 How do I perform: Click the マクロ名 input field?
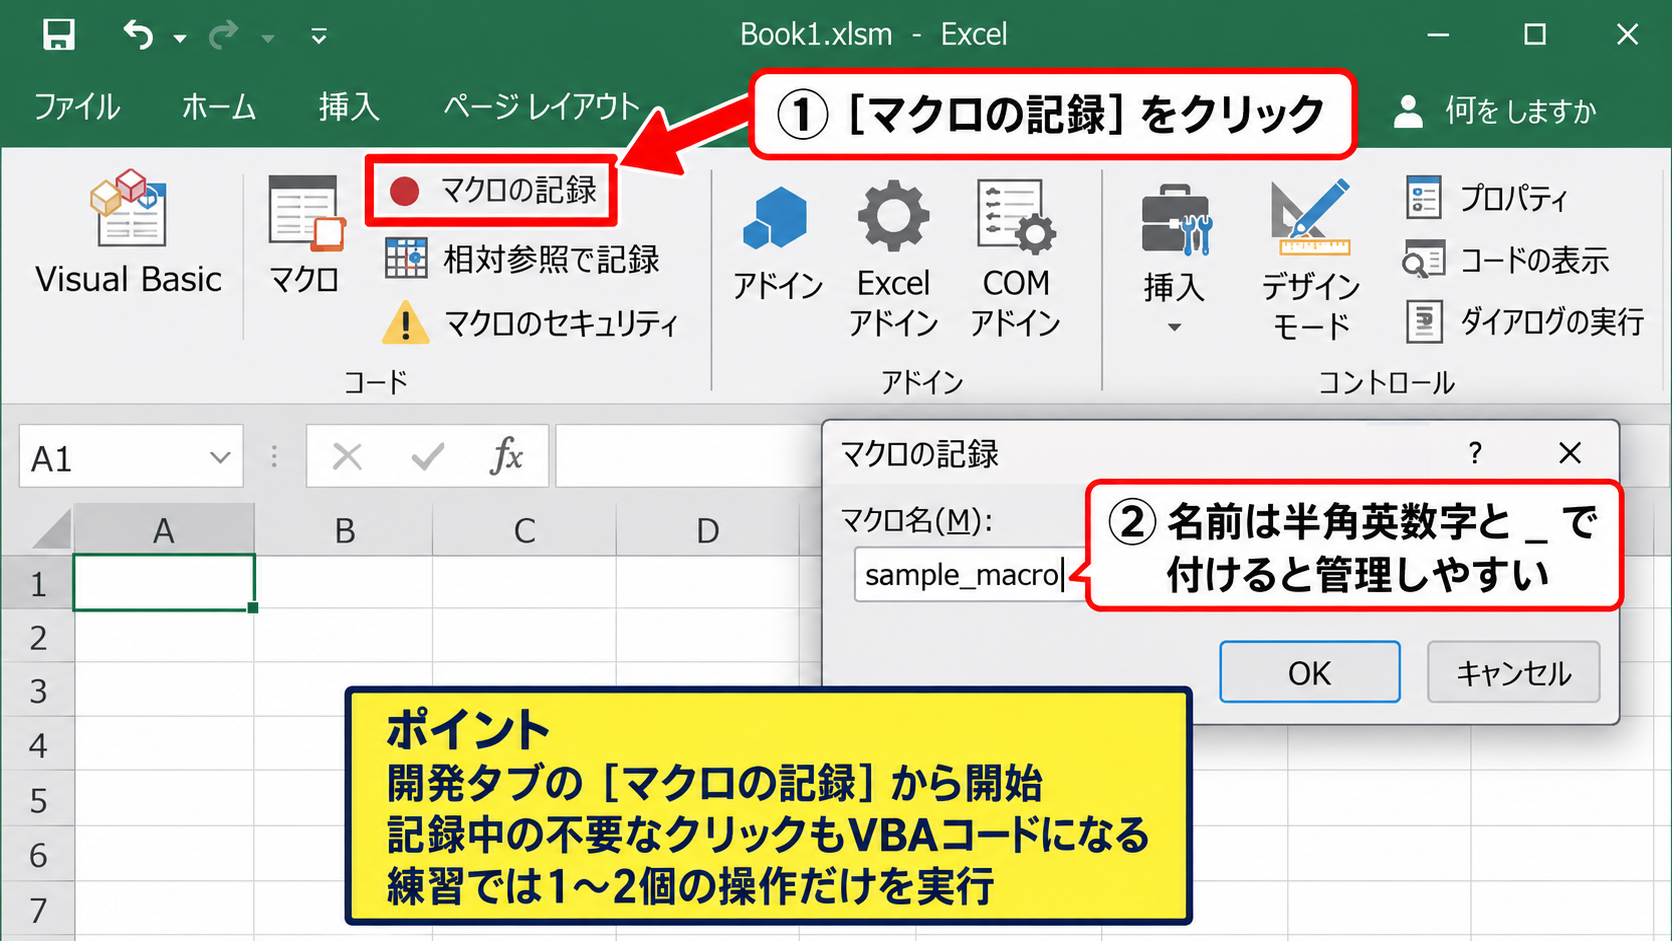pyautogui.click(x=972, y=575)
